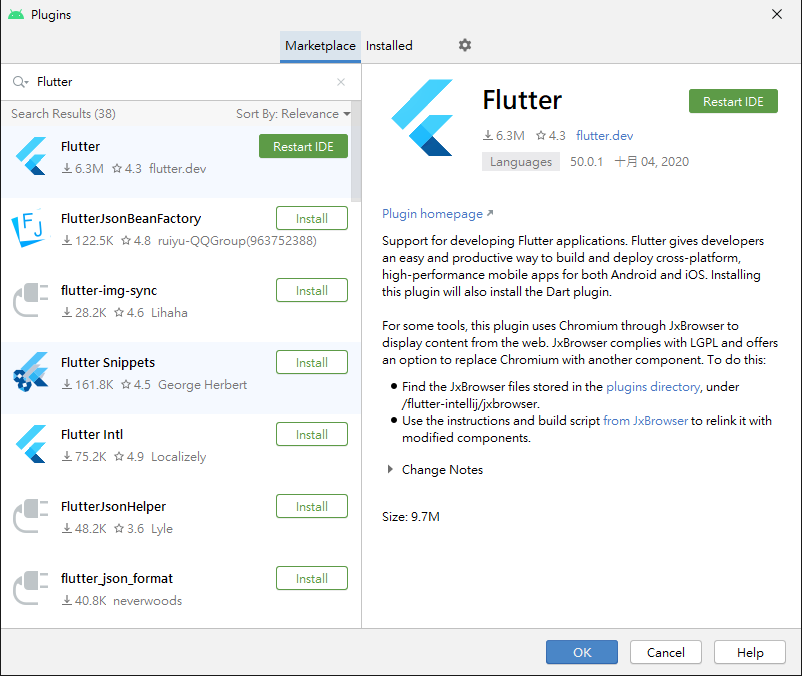
Task: Click the large Flutter logo in details
Action: (422, 118)
